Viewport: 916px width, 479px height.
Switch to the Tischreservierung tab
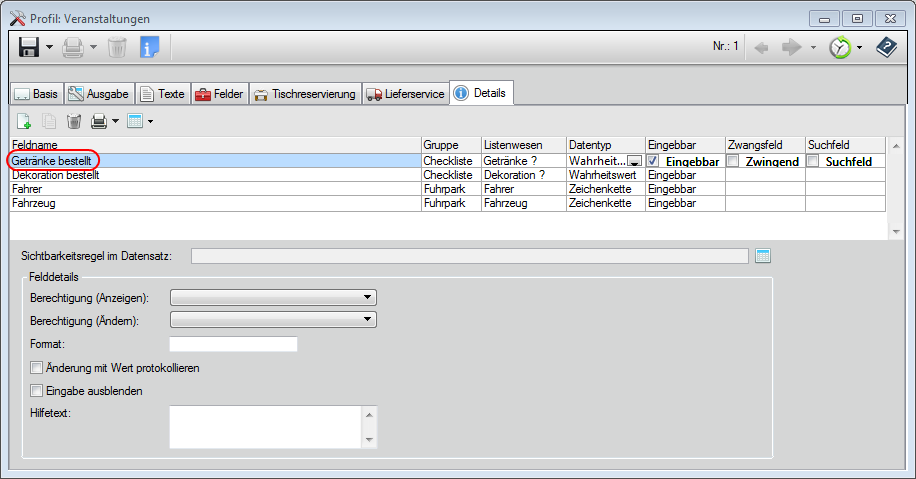coord(305,94)
